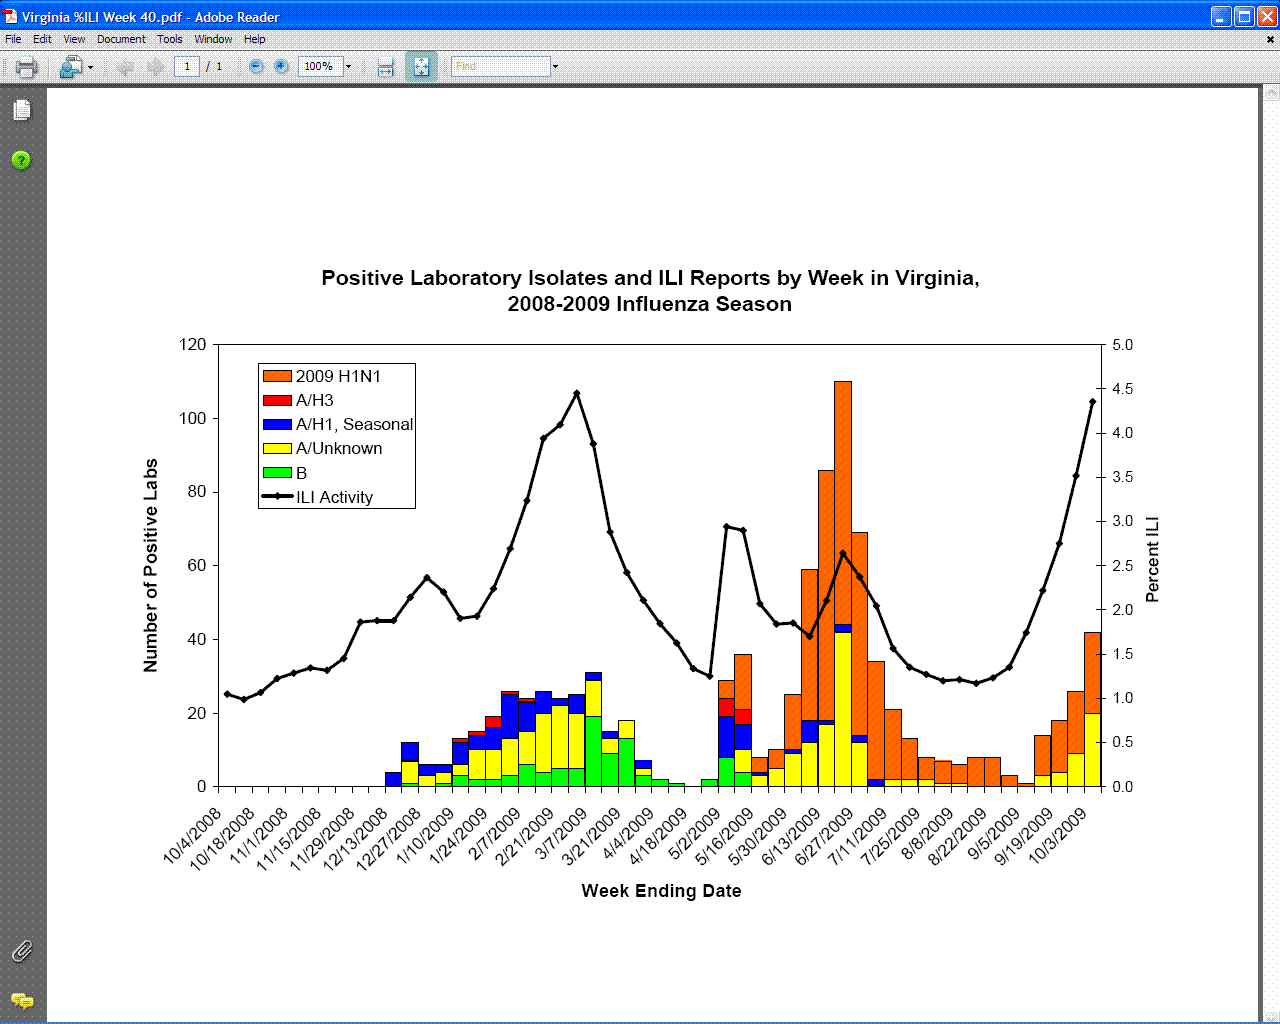This screenshot has width=1280, height=1024.
Task: Click the Adobe Reader title bar icon
Action: point(10,17)
